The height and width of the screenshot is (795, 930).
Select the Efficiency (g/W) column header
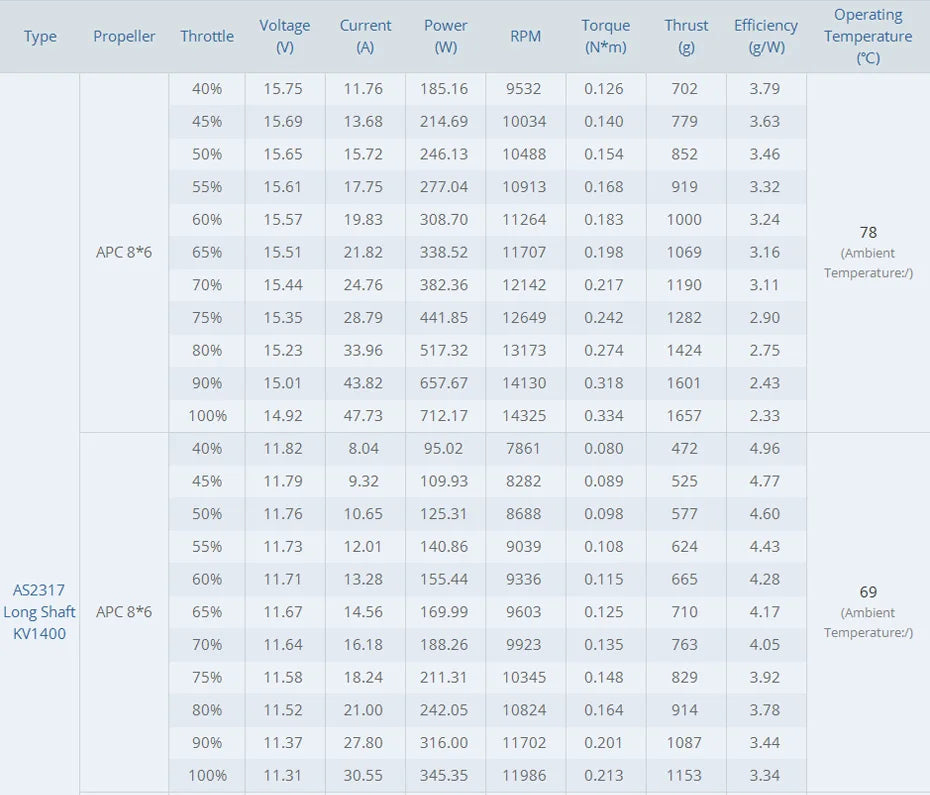coord(766,36)
